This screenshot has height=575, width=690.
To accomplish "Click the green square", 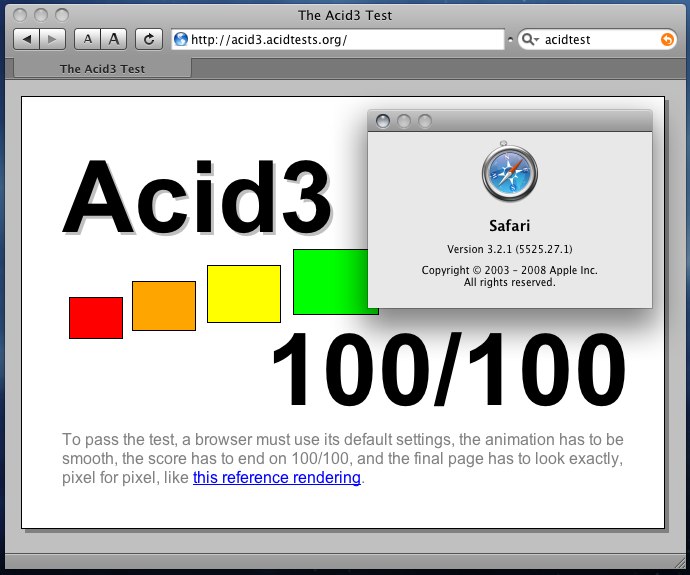I will (330, 282).
